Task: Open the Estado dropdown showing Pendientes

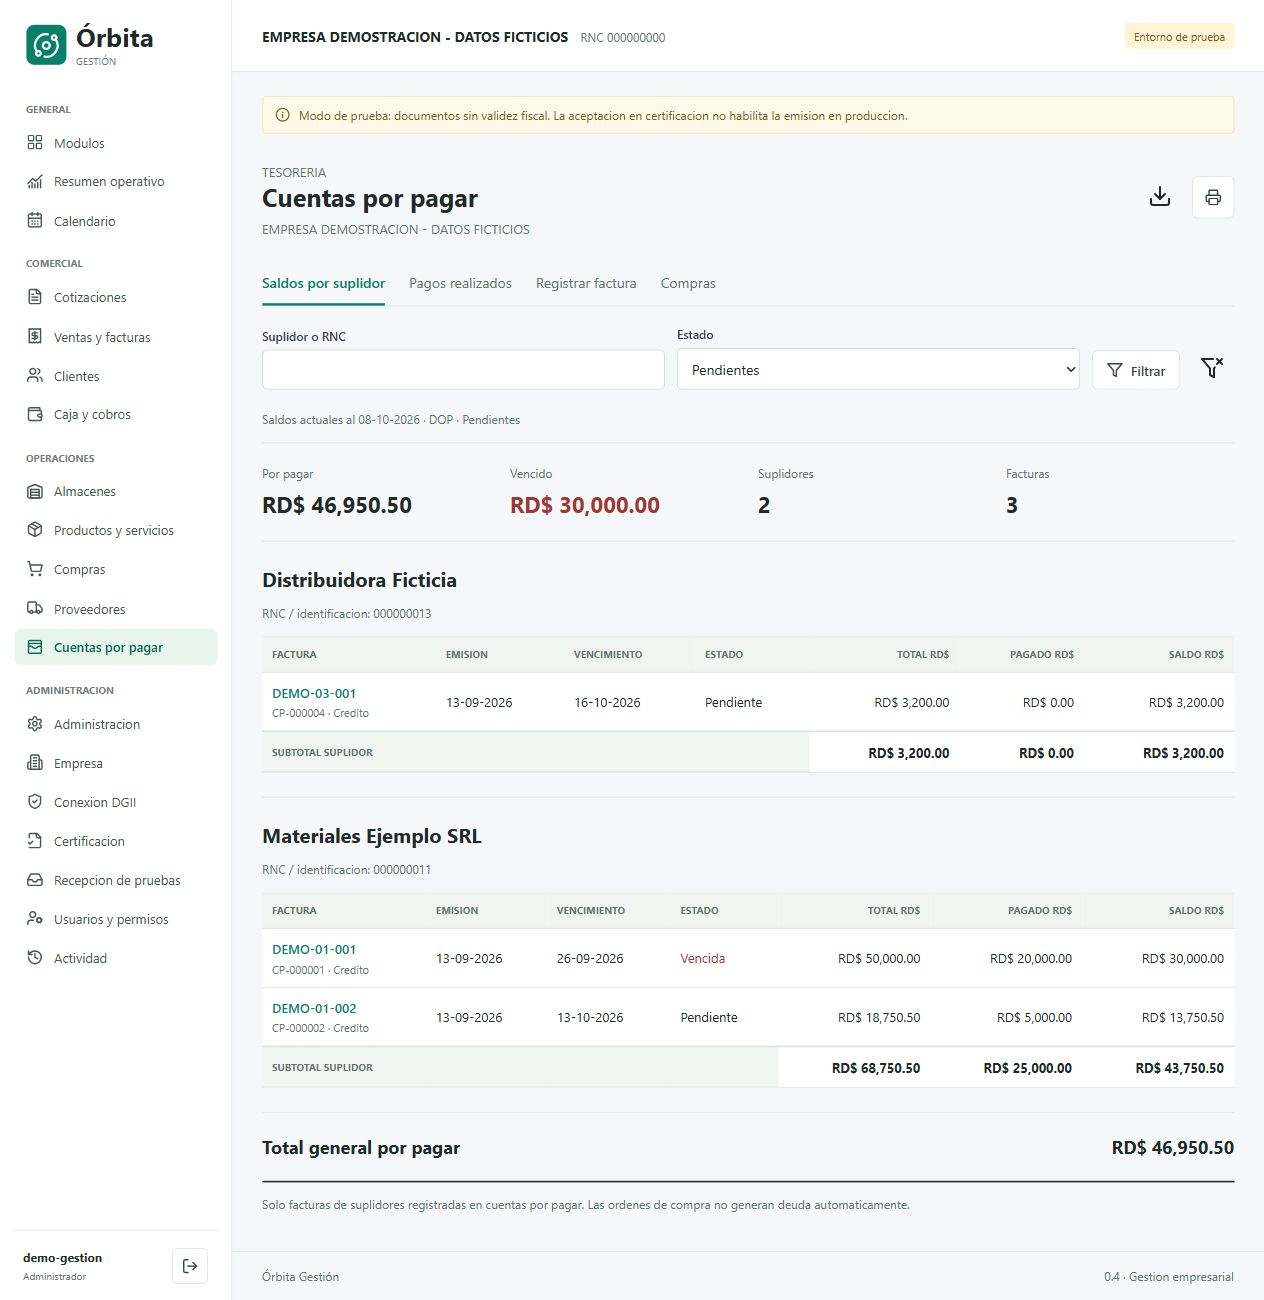Action: [x=878, y=369]
